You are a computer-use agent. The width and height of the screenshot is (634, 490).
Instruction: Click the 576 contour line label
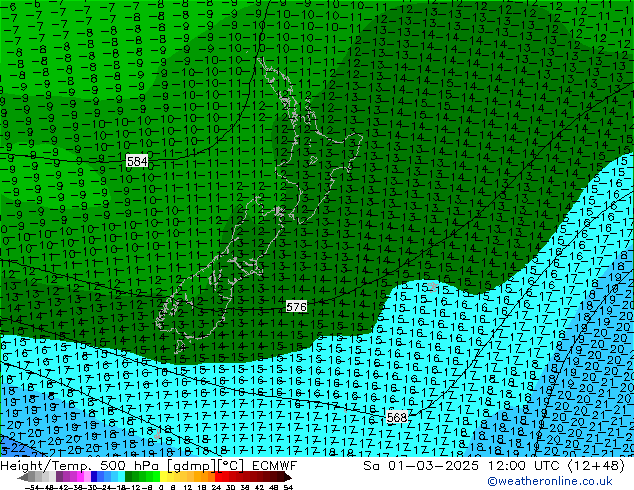[x=296, y=307]
